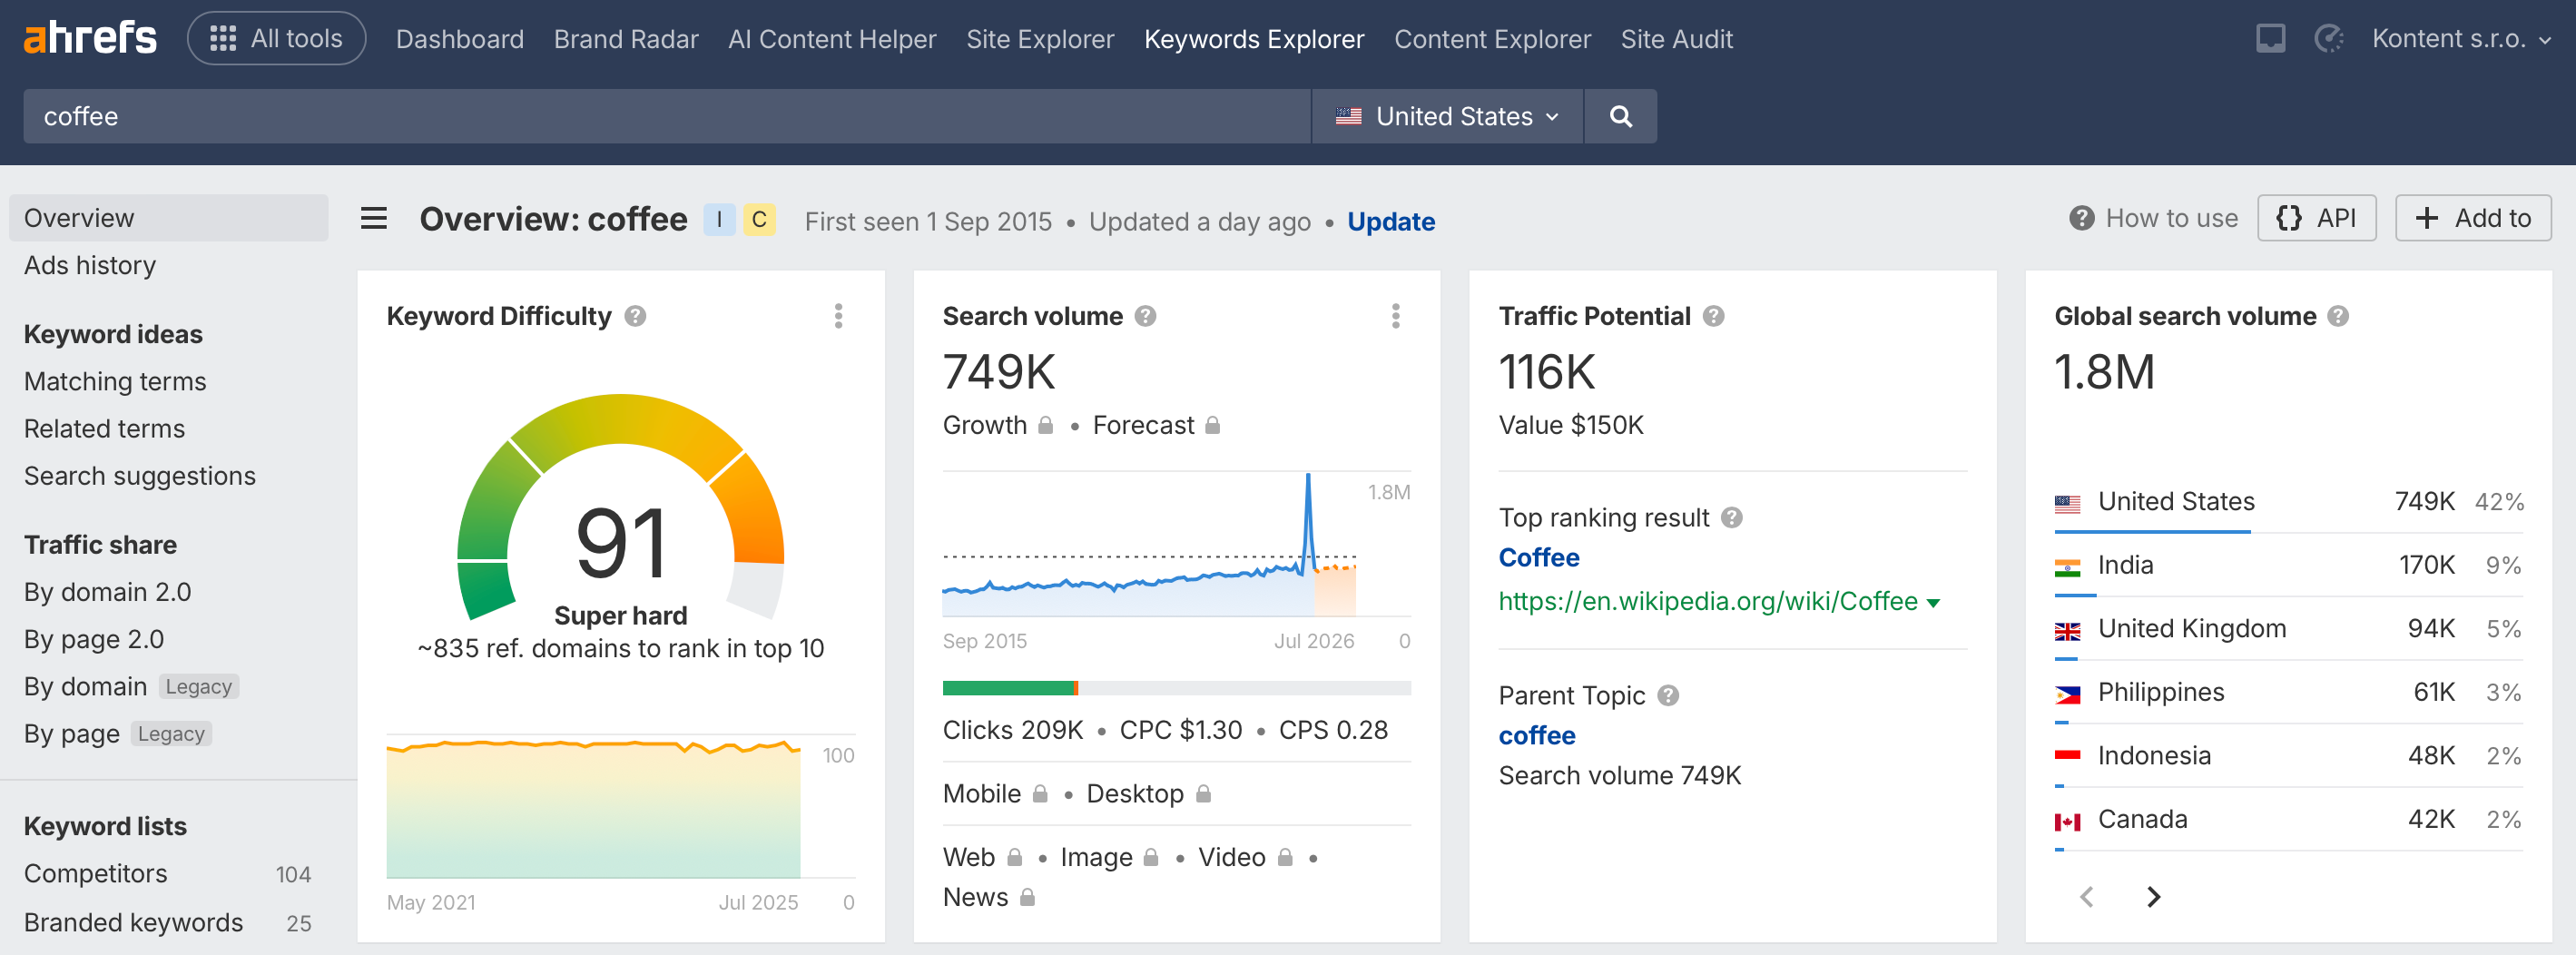Open Search suggestions

pos(139,476)
